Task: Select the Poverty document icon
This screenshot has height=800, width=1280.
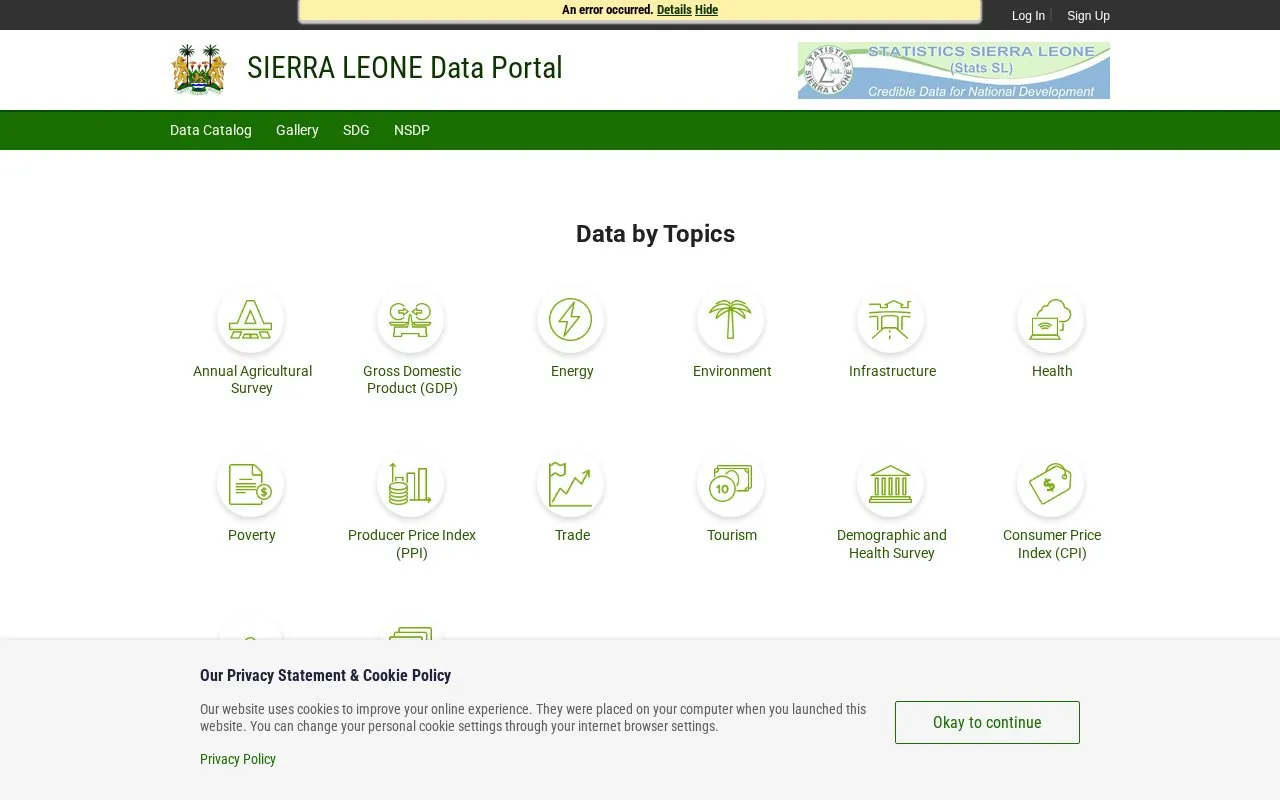Action: coord(251,484)
